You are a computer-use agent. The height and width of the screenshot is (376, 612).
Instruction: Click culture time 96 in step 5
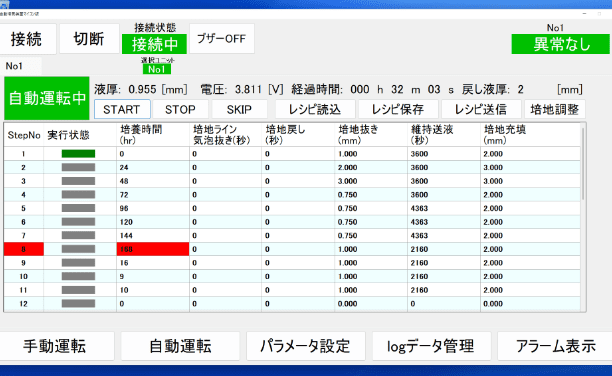153,208
